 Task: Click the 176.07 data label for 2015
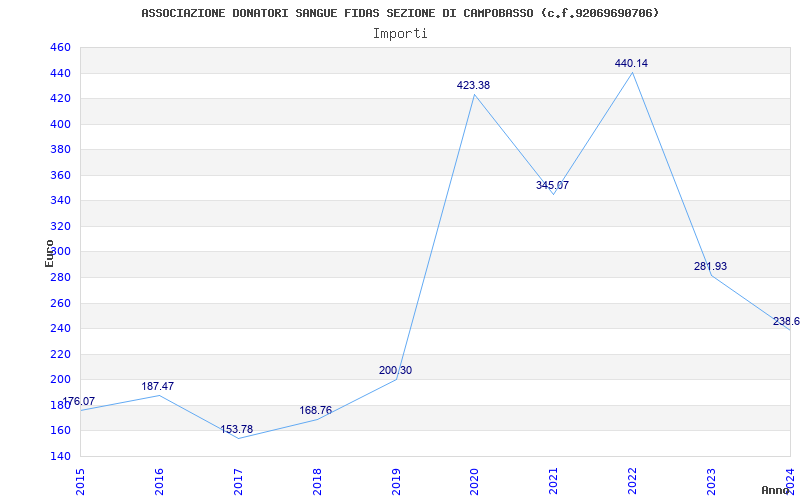pyautogui.click(x=79, y=402)
